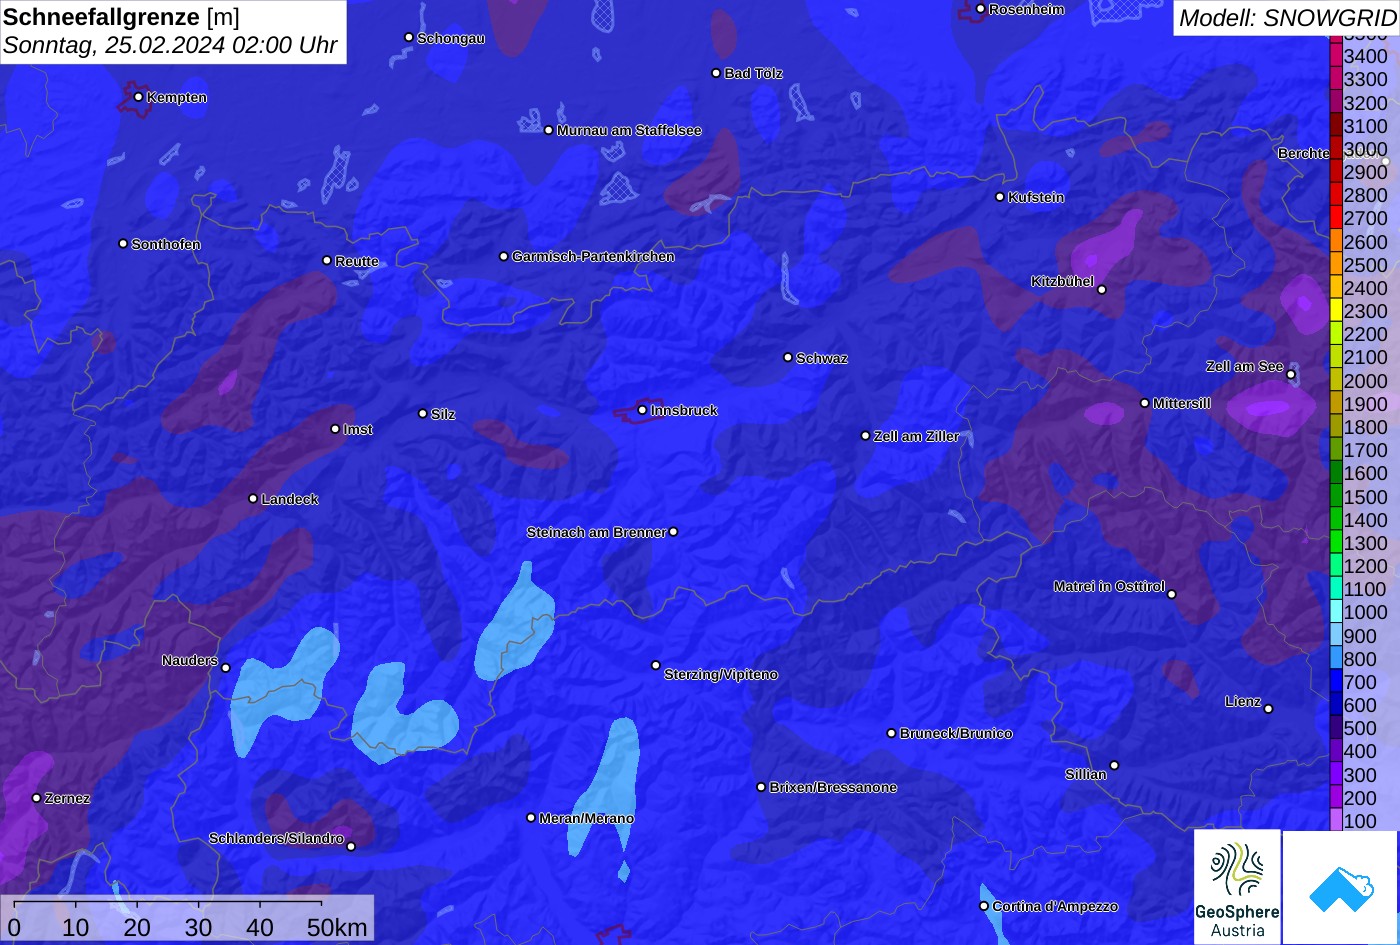Click the GeoSphere Austria logo
This screenshot has width=1400, height=945.
(1237, 887)
